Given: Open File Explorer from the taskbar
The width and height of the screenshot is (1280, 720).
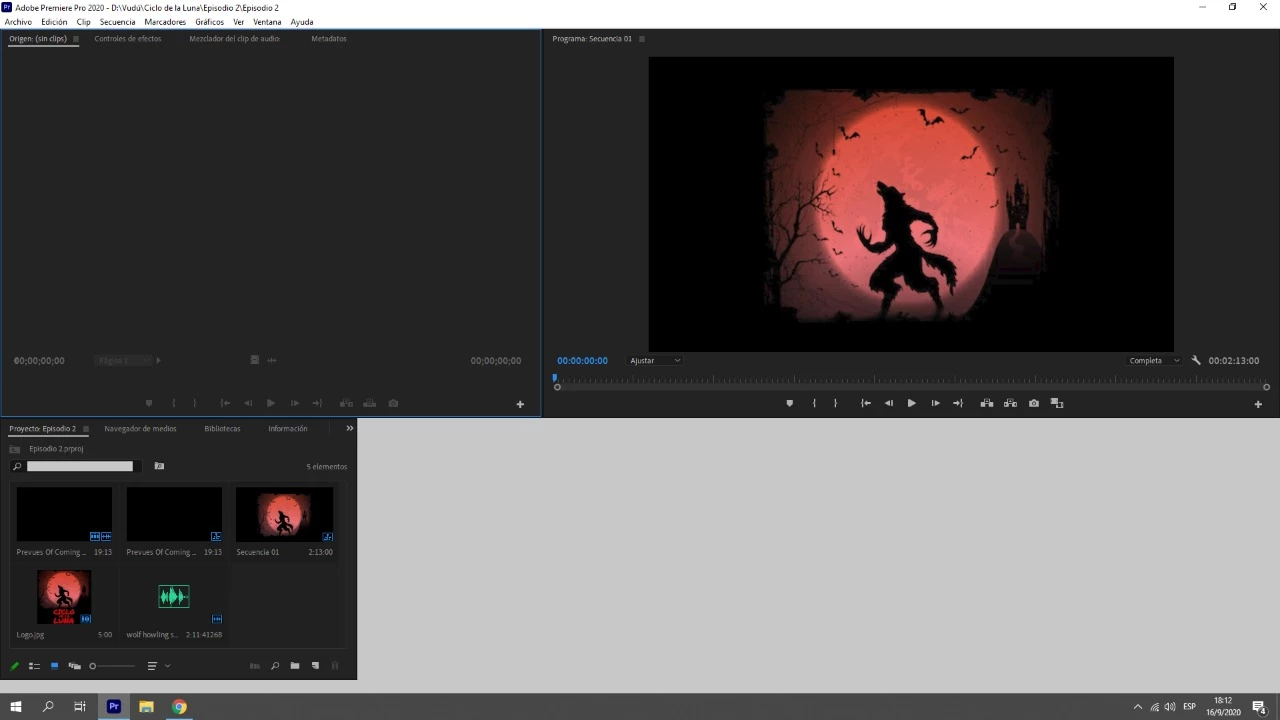Looking at the screenshot, I should pyautogui.click(x=146, y=707).
